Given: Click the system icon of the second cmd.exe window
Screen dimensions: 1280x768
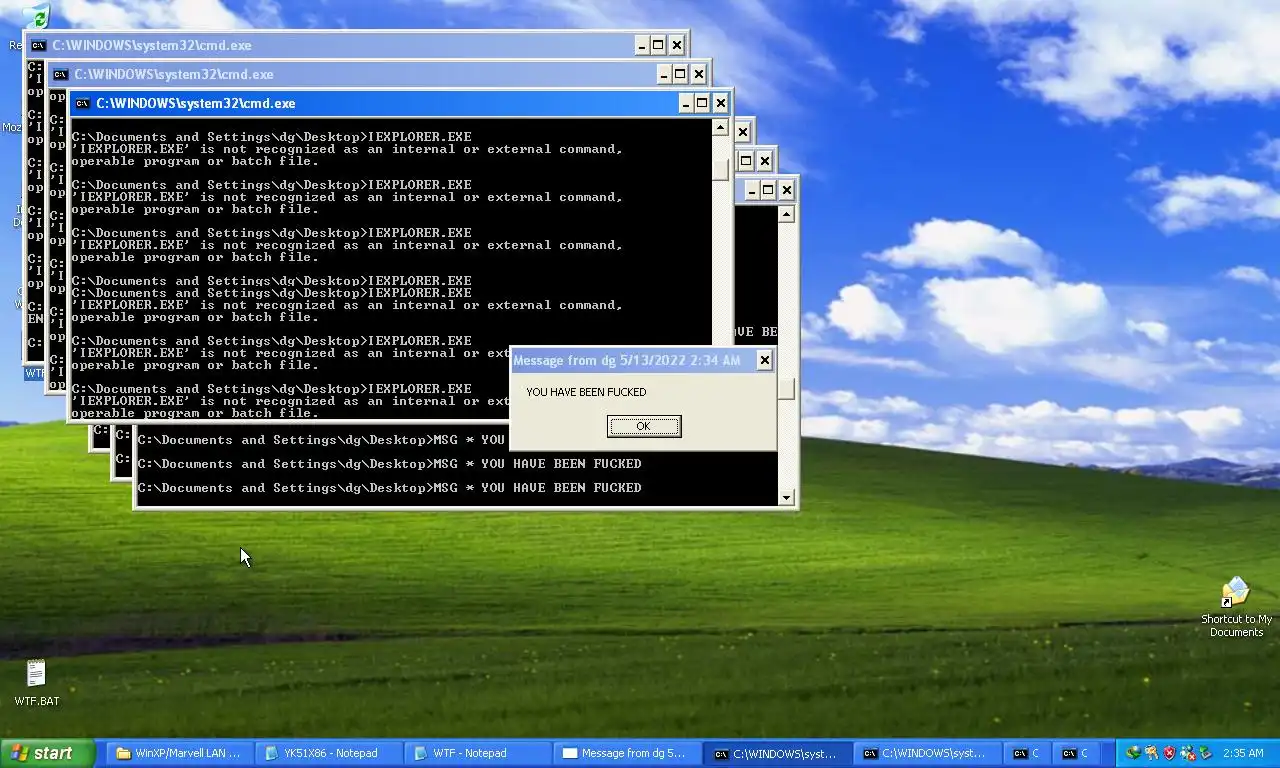Looking at the screenshot, I should pos(60,74).
